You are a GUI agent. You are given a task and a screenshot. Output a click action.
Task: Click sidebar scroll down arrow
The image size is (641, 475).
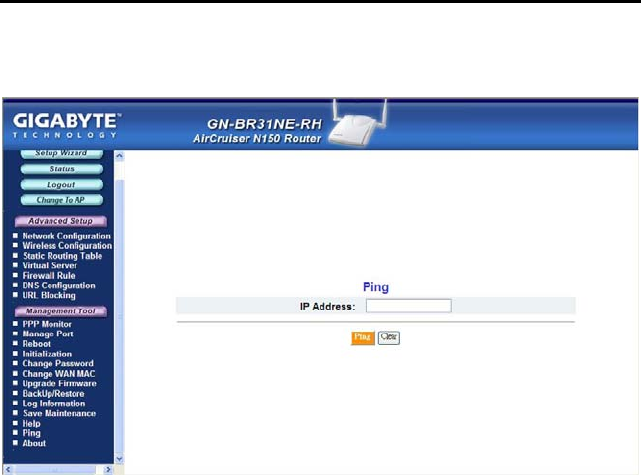(x=119, y=459)
